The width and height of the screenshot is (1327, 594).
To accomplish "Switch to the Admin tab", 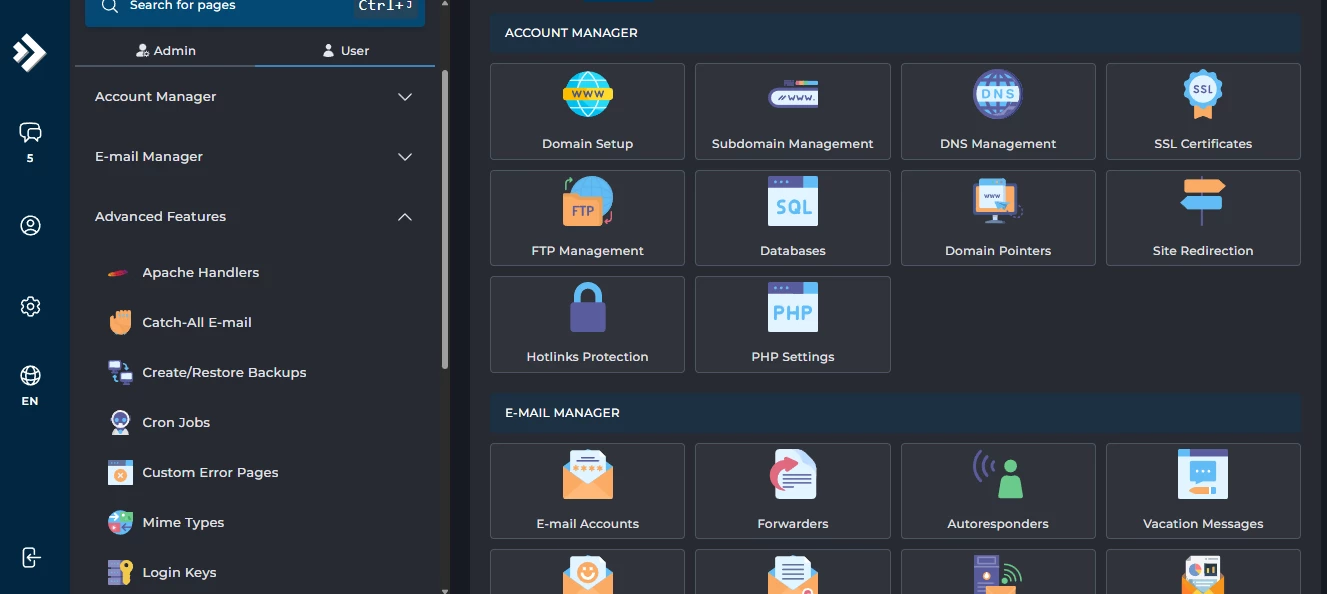I will [x=166, y=50].
